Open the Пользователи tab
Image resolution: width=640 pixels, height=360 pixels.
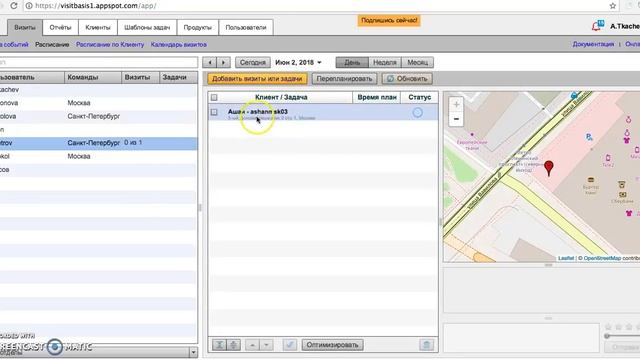pyautogui.click(x=246, y=27)
